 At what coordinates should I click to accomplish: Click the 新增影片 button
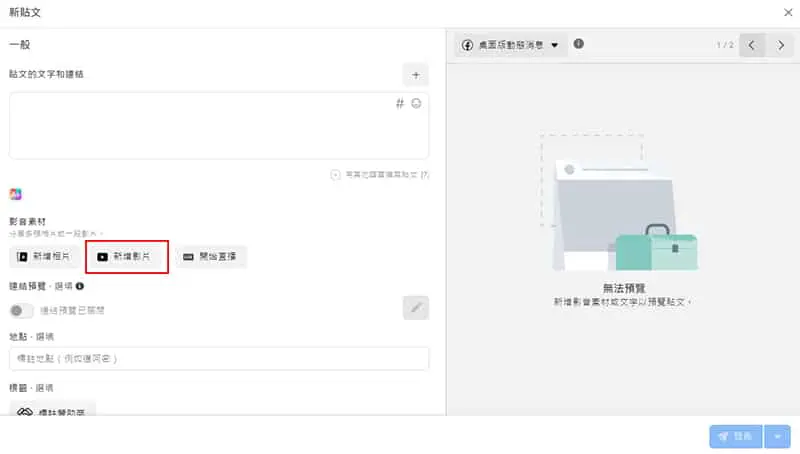click(x=126, y=257)
